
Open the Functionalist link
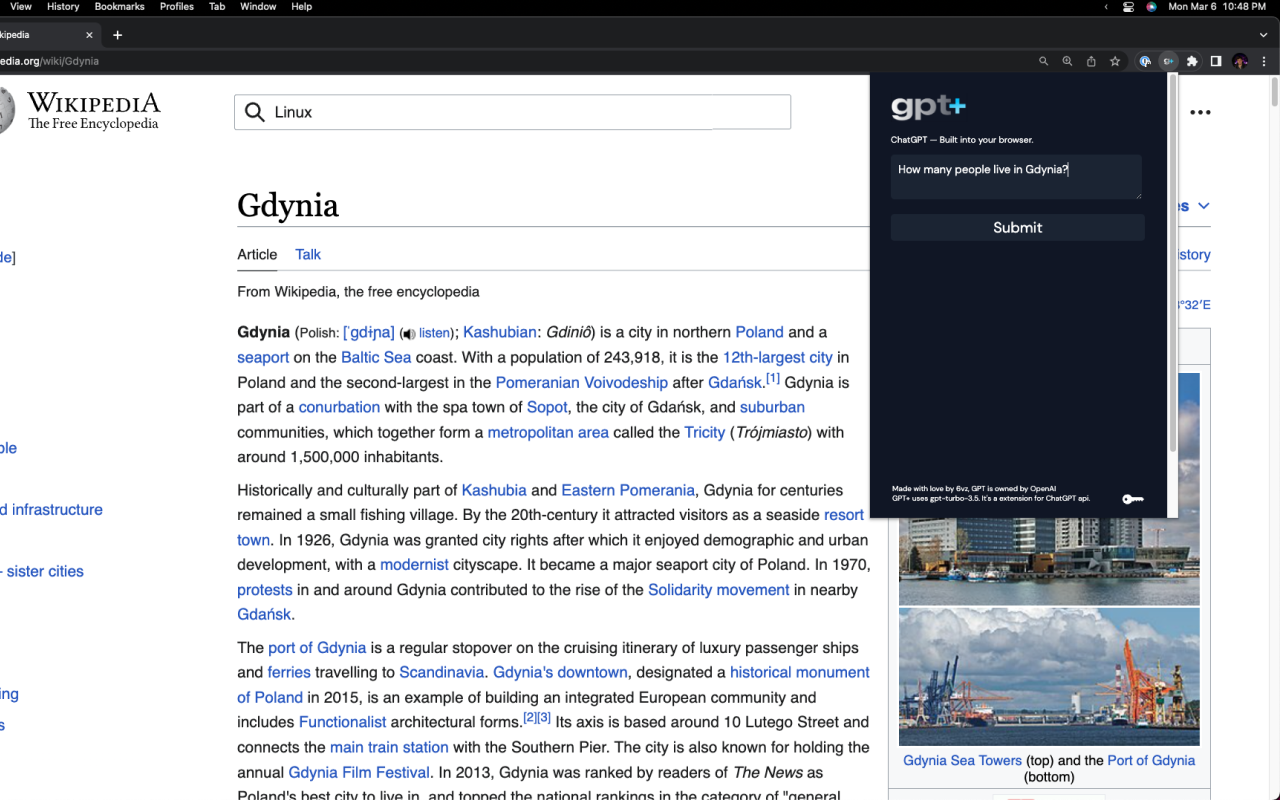pyautogui.click(x=342, y=722)
